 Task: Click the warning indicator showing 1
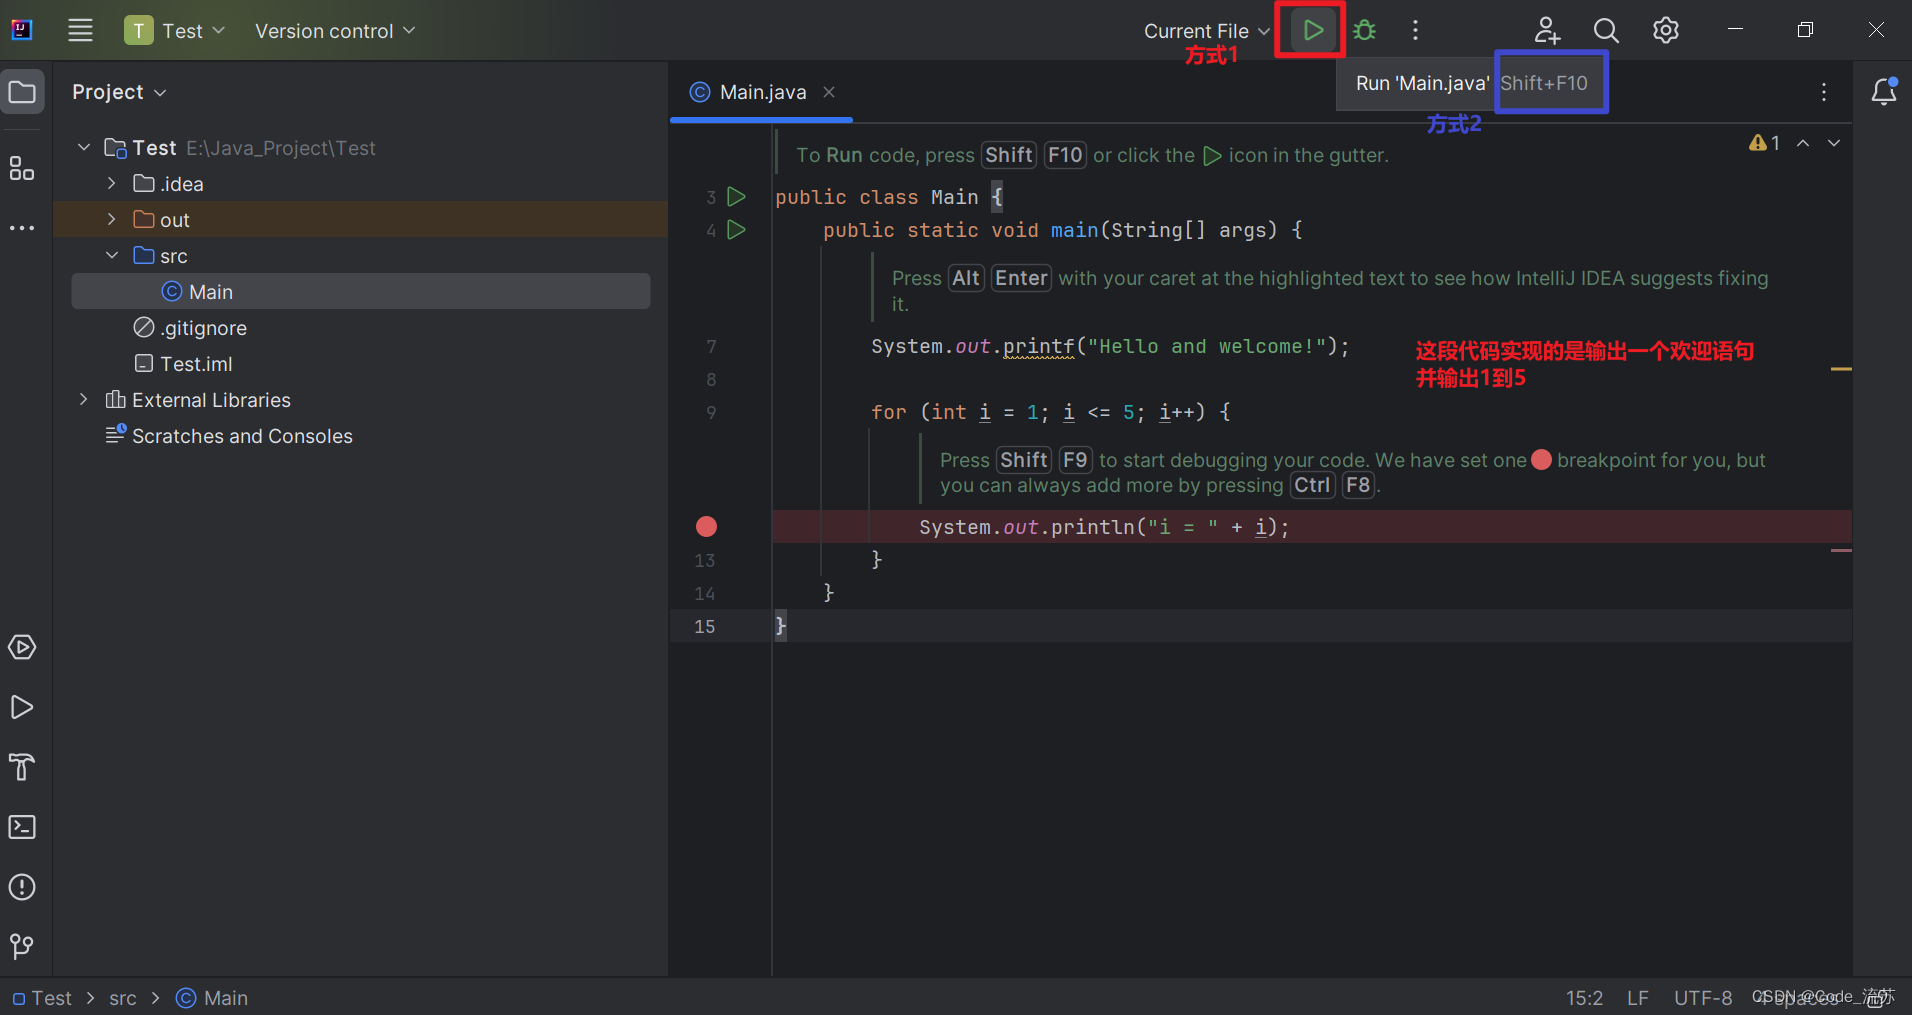point(1764,143)
